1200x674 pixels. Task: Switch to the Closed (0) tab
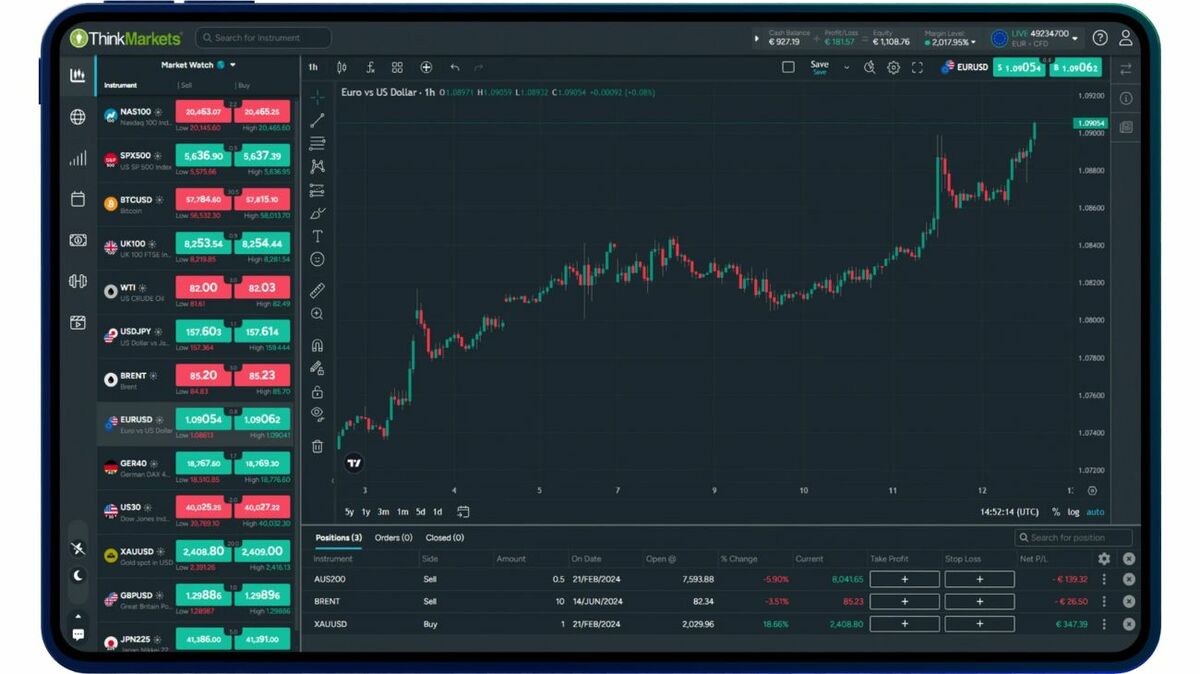(445, 538)
